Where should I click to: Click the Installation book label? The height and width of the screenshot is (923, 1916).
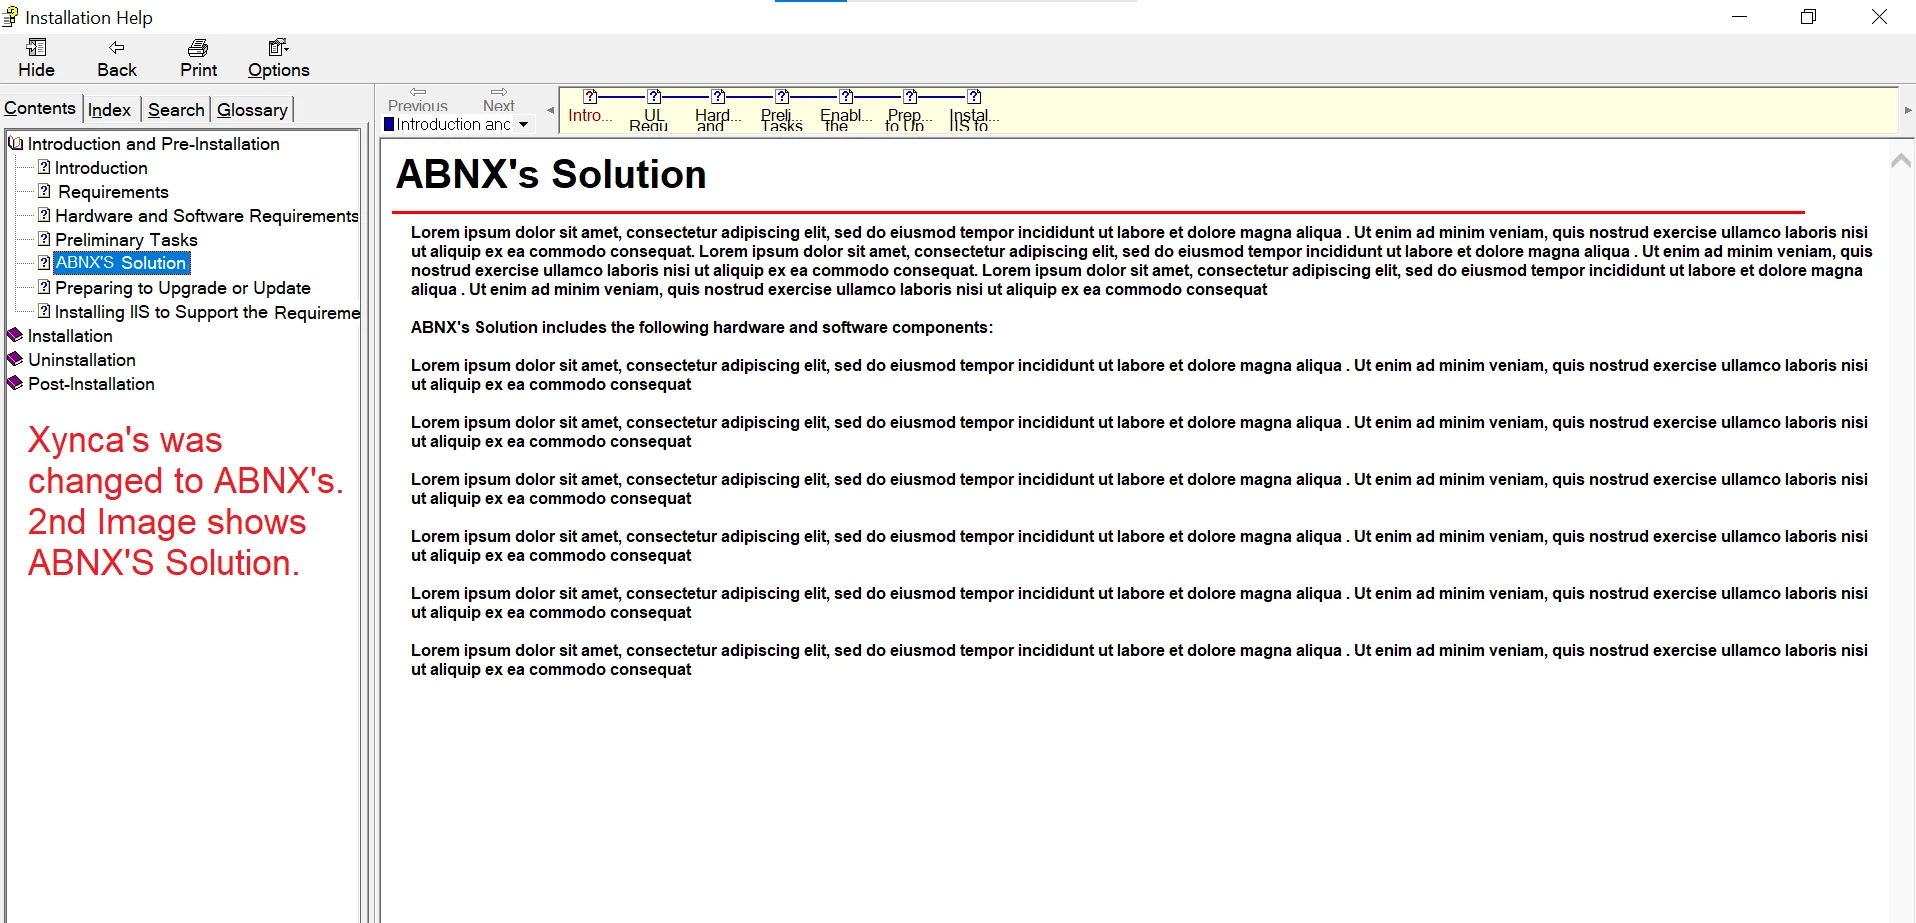(70, 336)
